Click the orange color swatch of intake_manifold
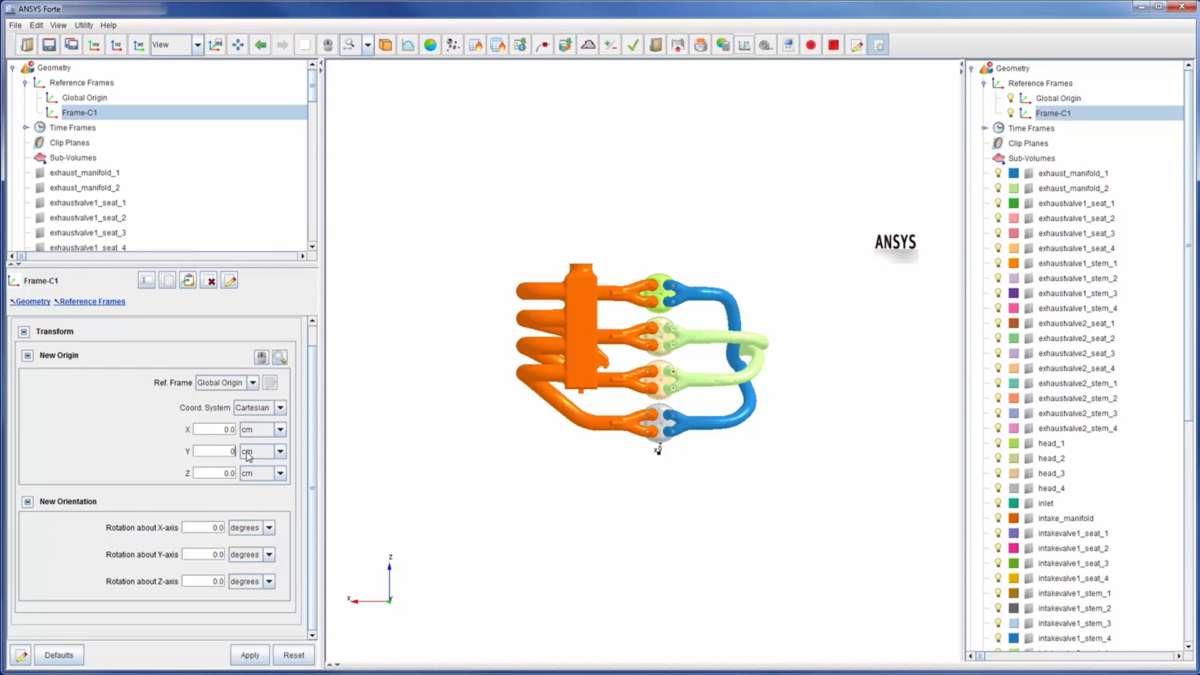Screen dimensions: 1200x675 [1014, 518]
